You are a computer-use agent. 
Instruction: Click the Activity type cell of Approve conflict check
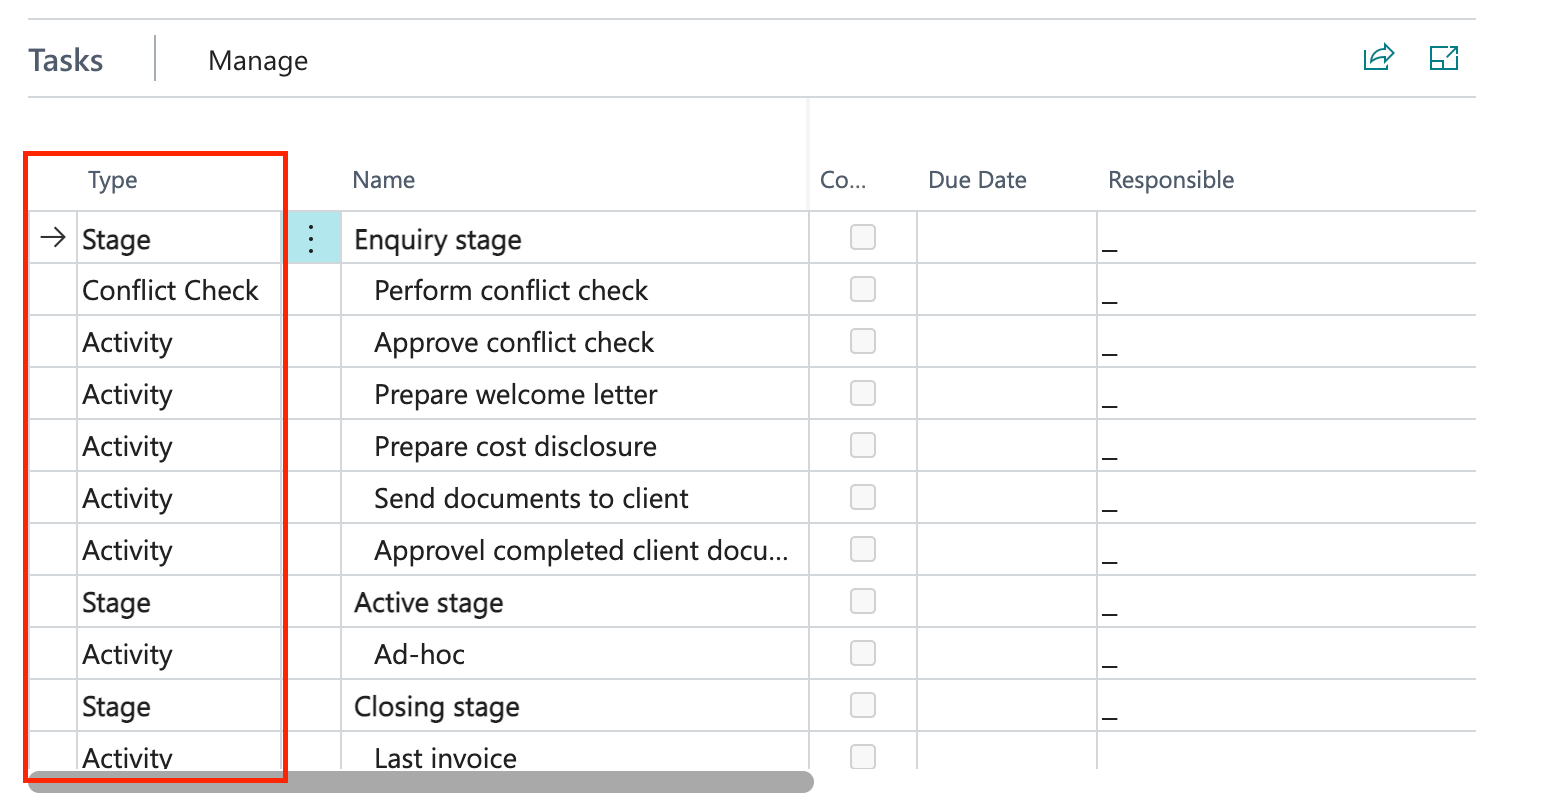click(179, 342)
